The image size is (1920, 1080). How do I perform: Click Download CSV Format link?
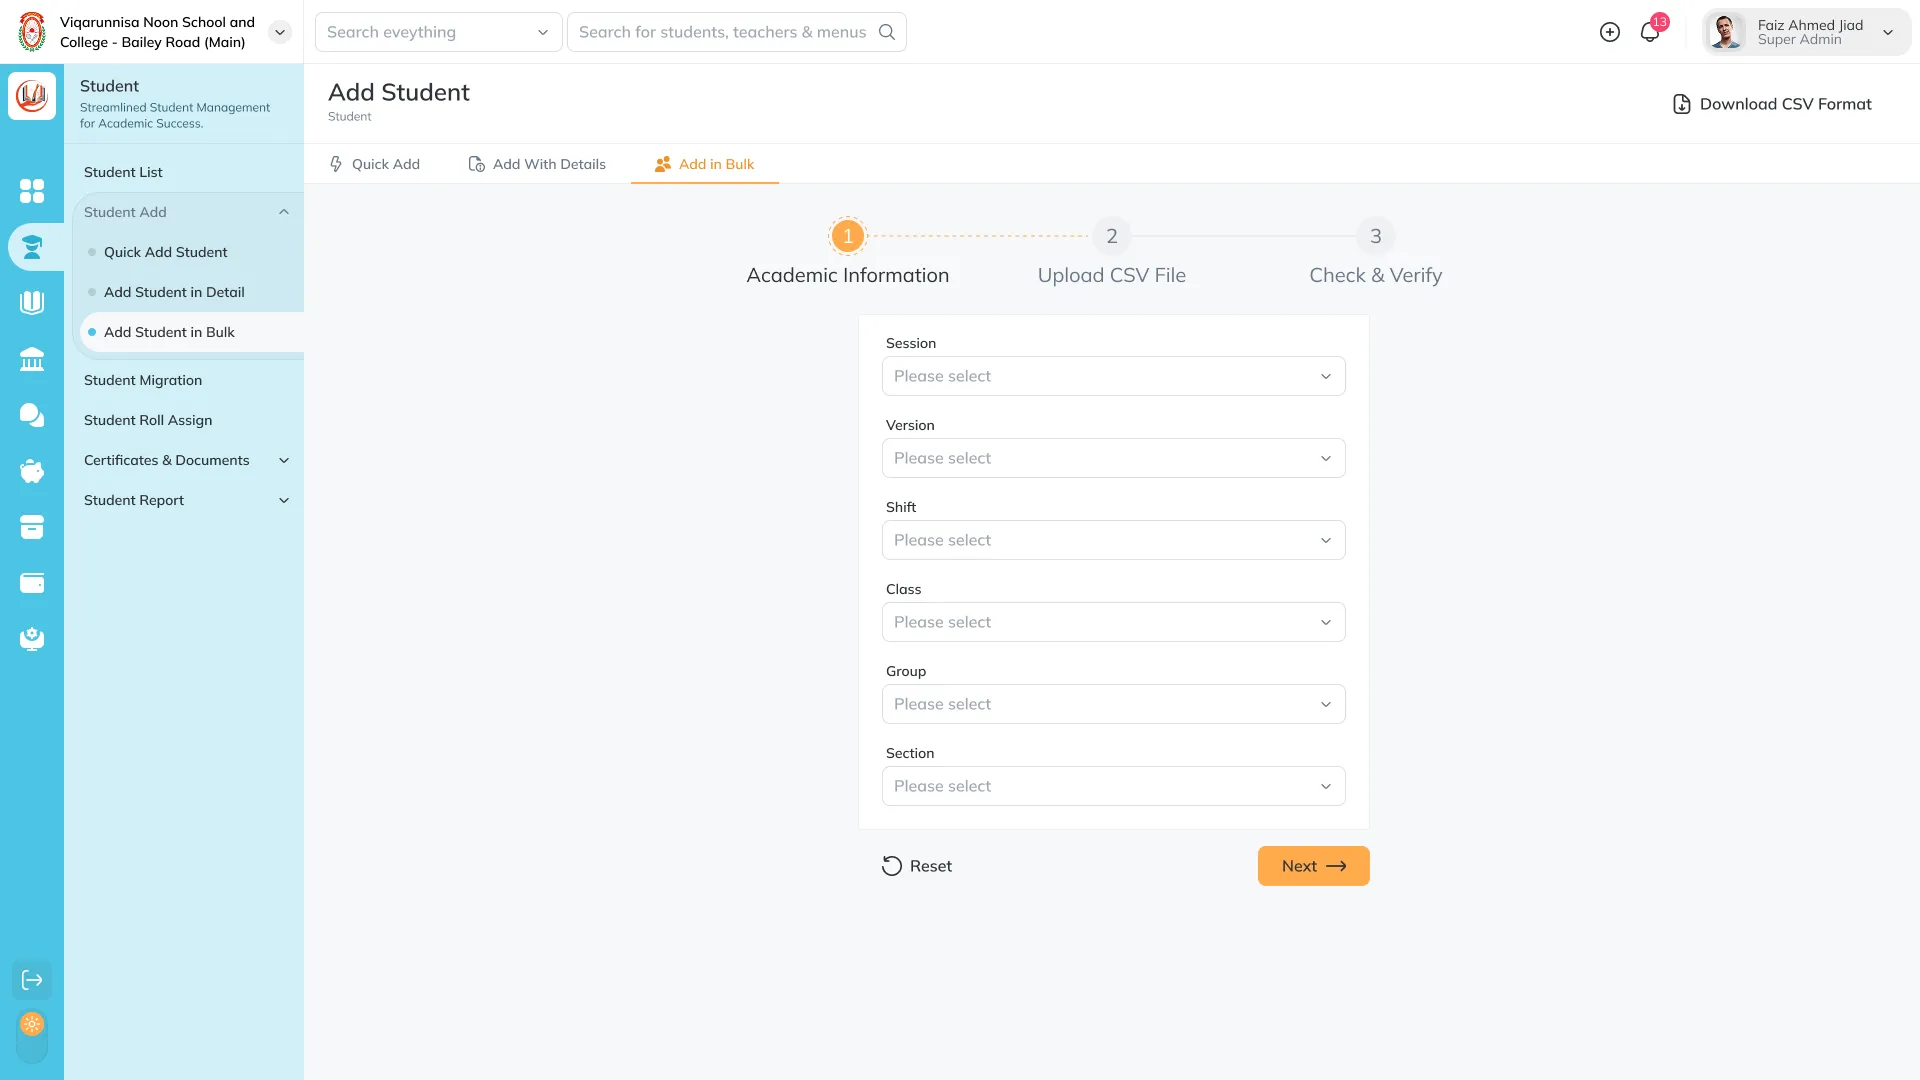[1772, 104]
